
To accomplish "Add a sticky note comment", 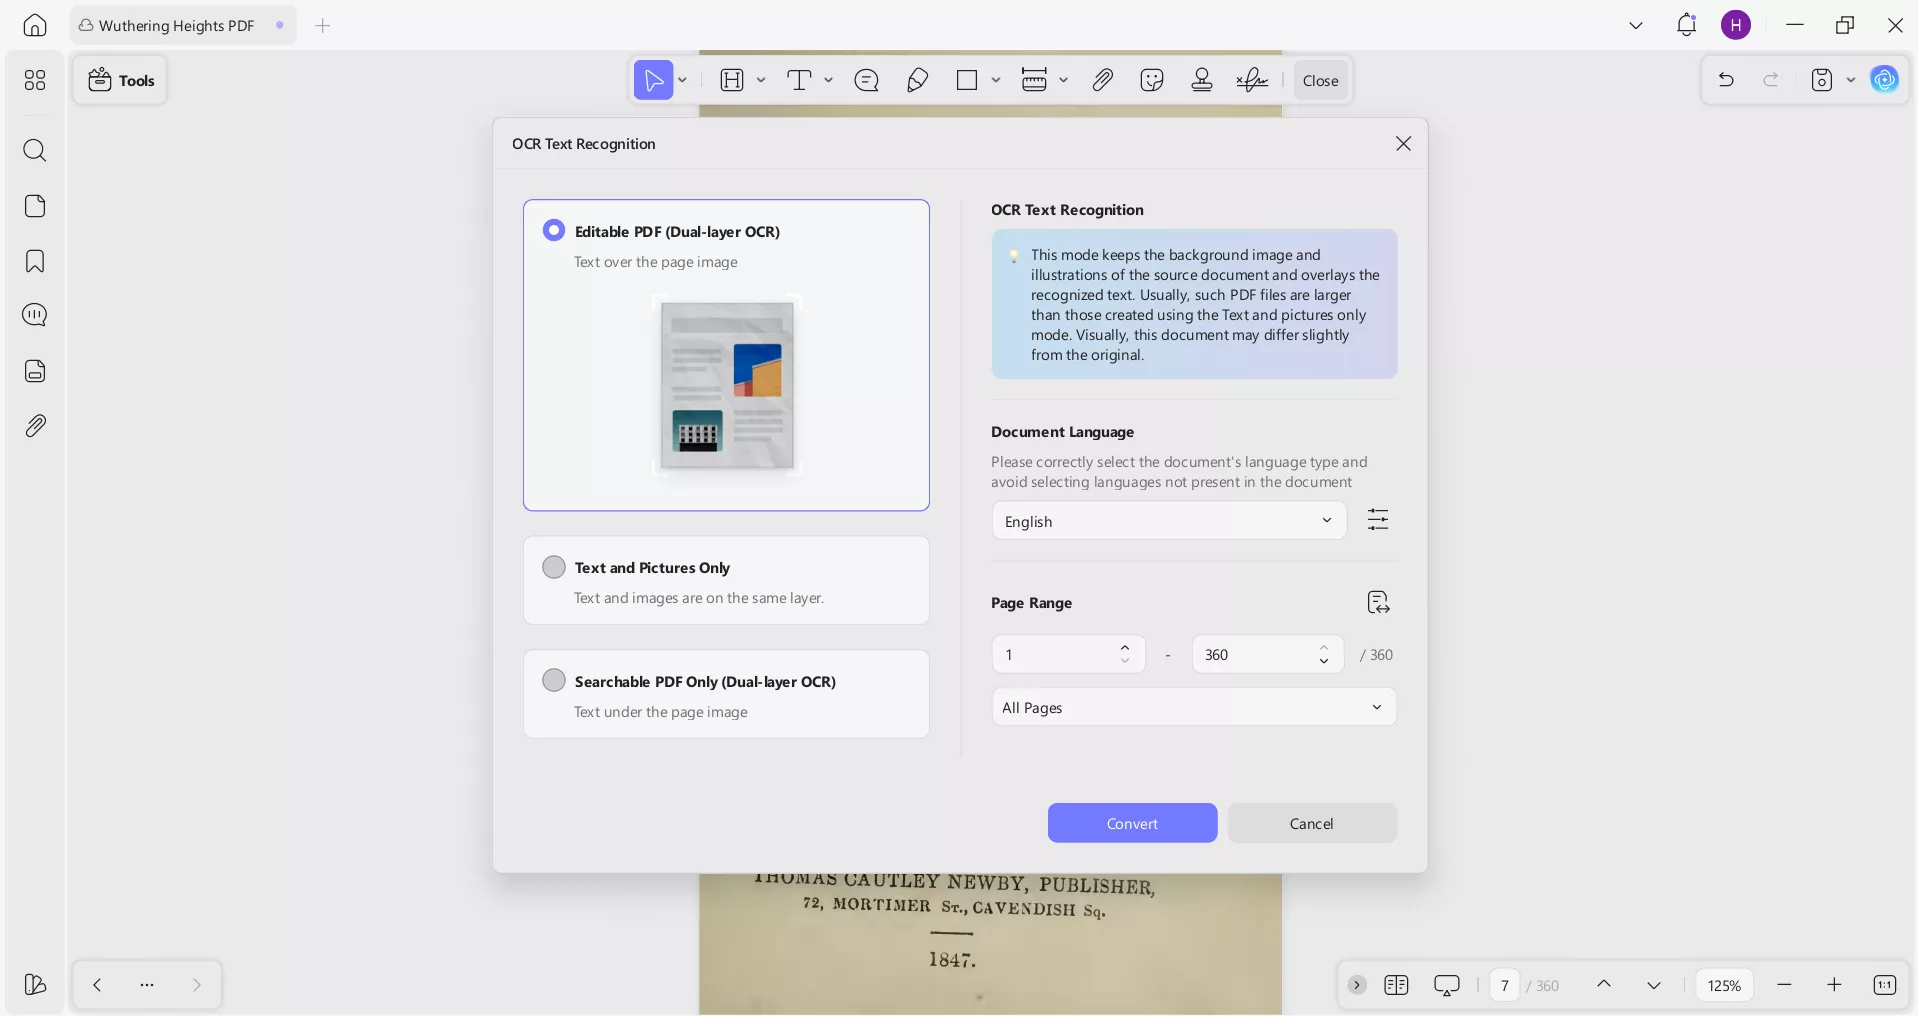I will [x=867, y=80].
